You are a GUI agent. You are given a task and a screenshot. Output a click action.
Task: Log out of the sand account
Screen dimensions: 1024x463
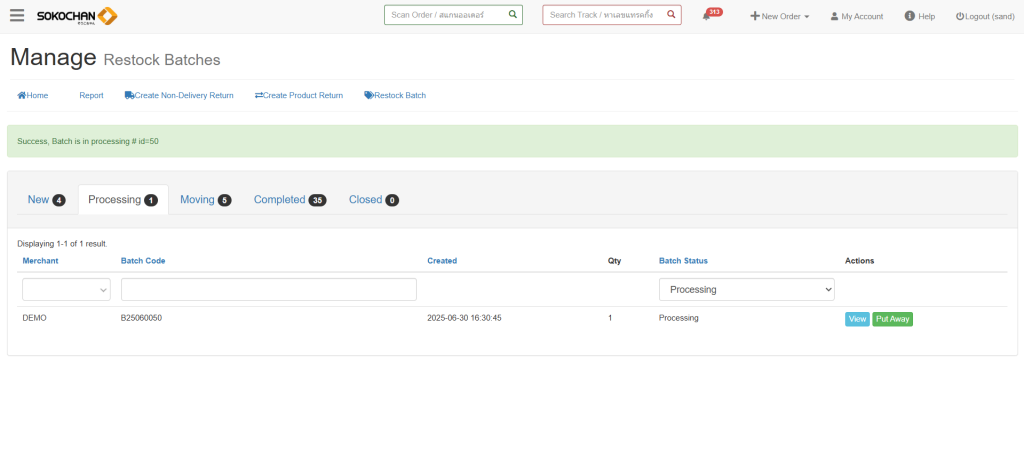[x=984, y=16]
